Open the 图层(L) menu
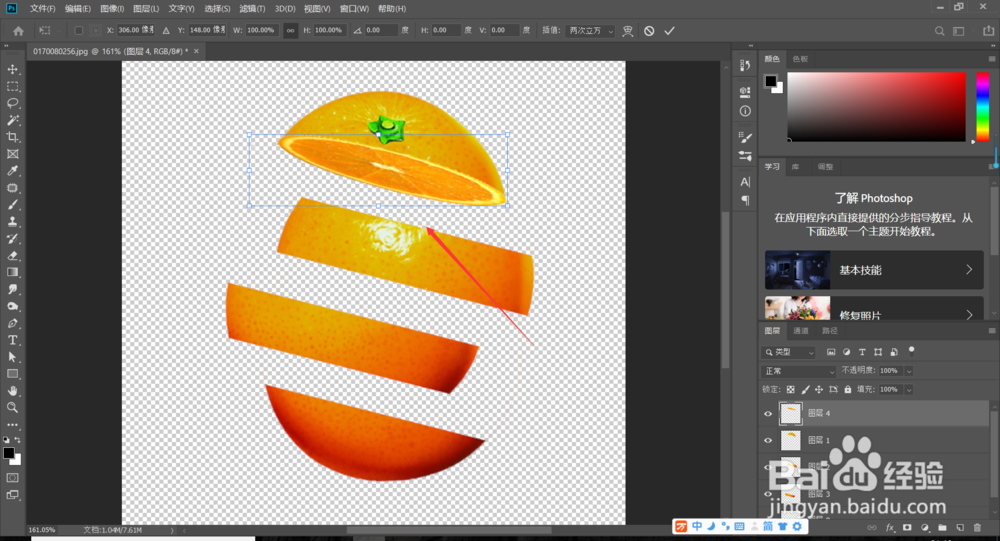1000x541 pixels. pyautogui.click(x=146, y=8)
